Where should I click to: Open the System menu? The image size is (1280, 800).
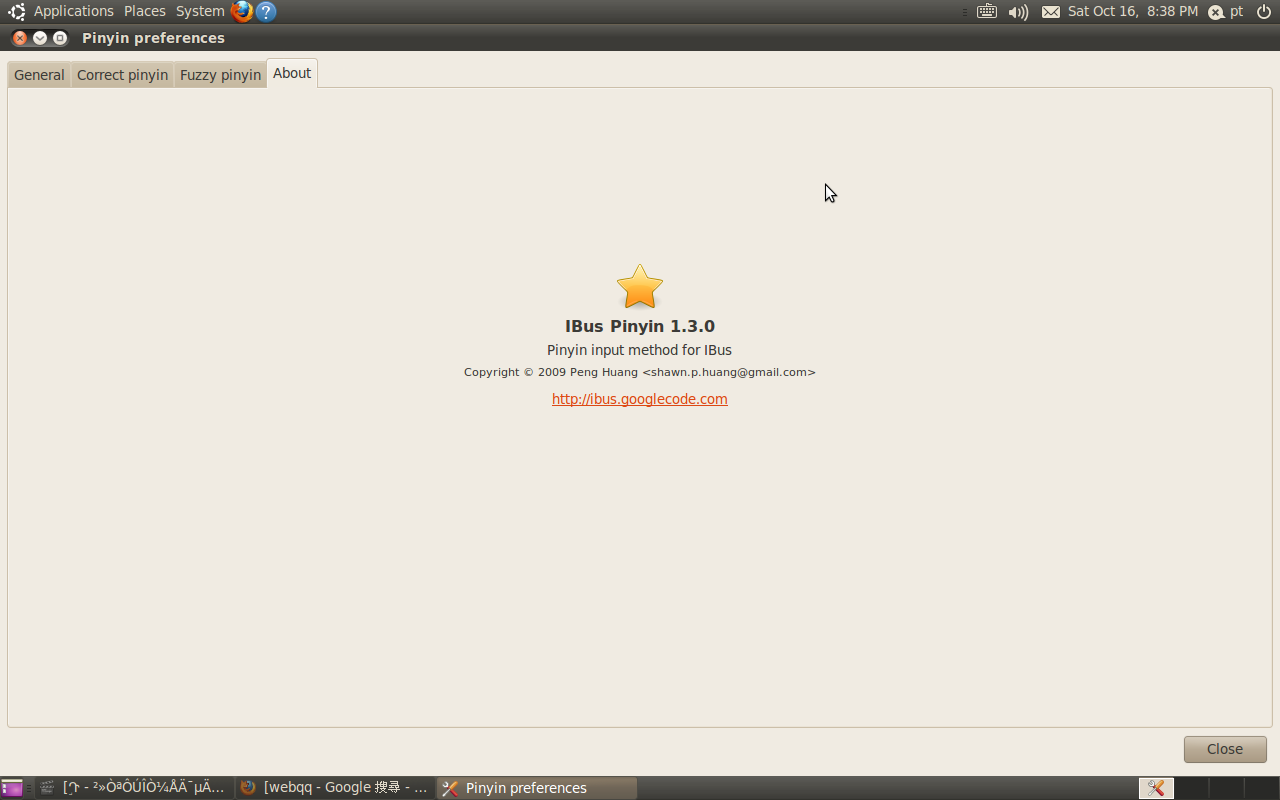200,11
